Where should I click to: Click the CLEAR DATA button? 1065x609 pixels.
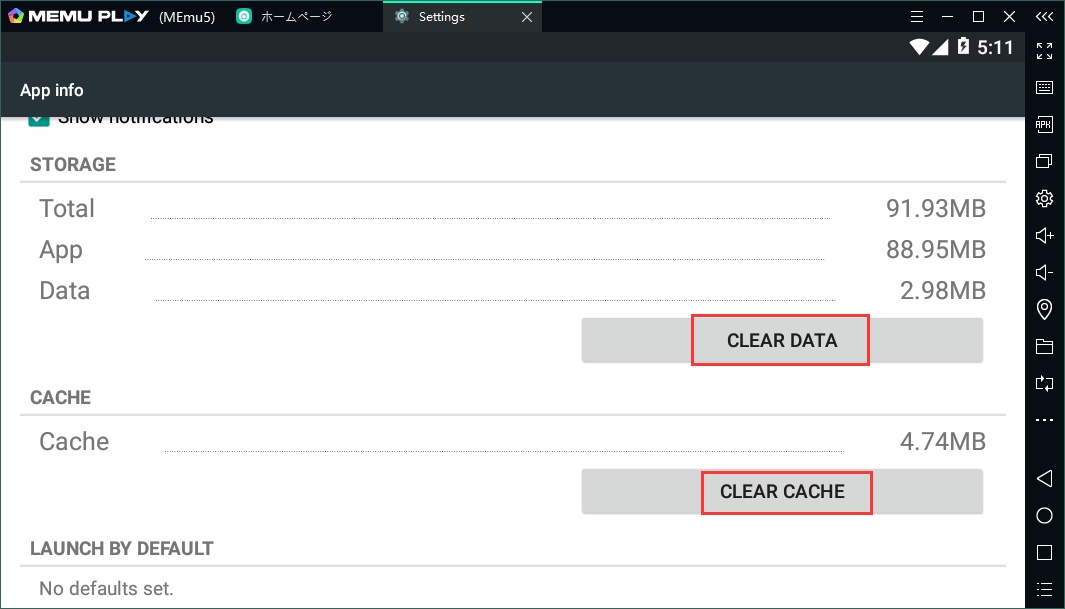point(781,340)
